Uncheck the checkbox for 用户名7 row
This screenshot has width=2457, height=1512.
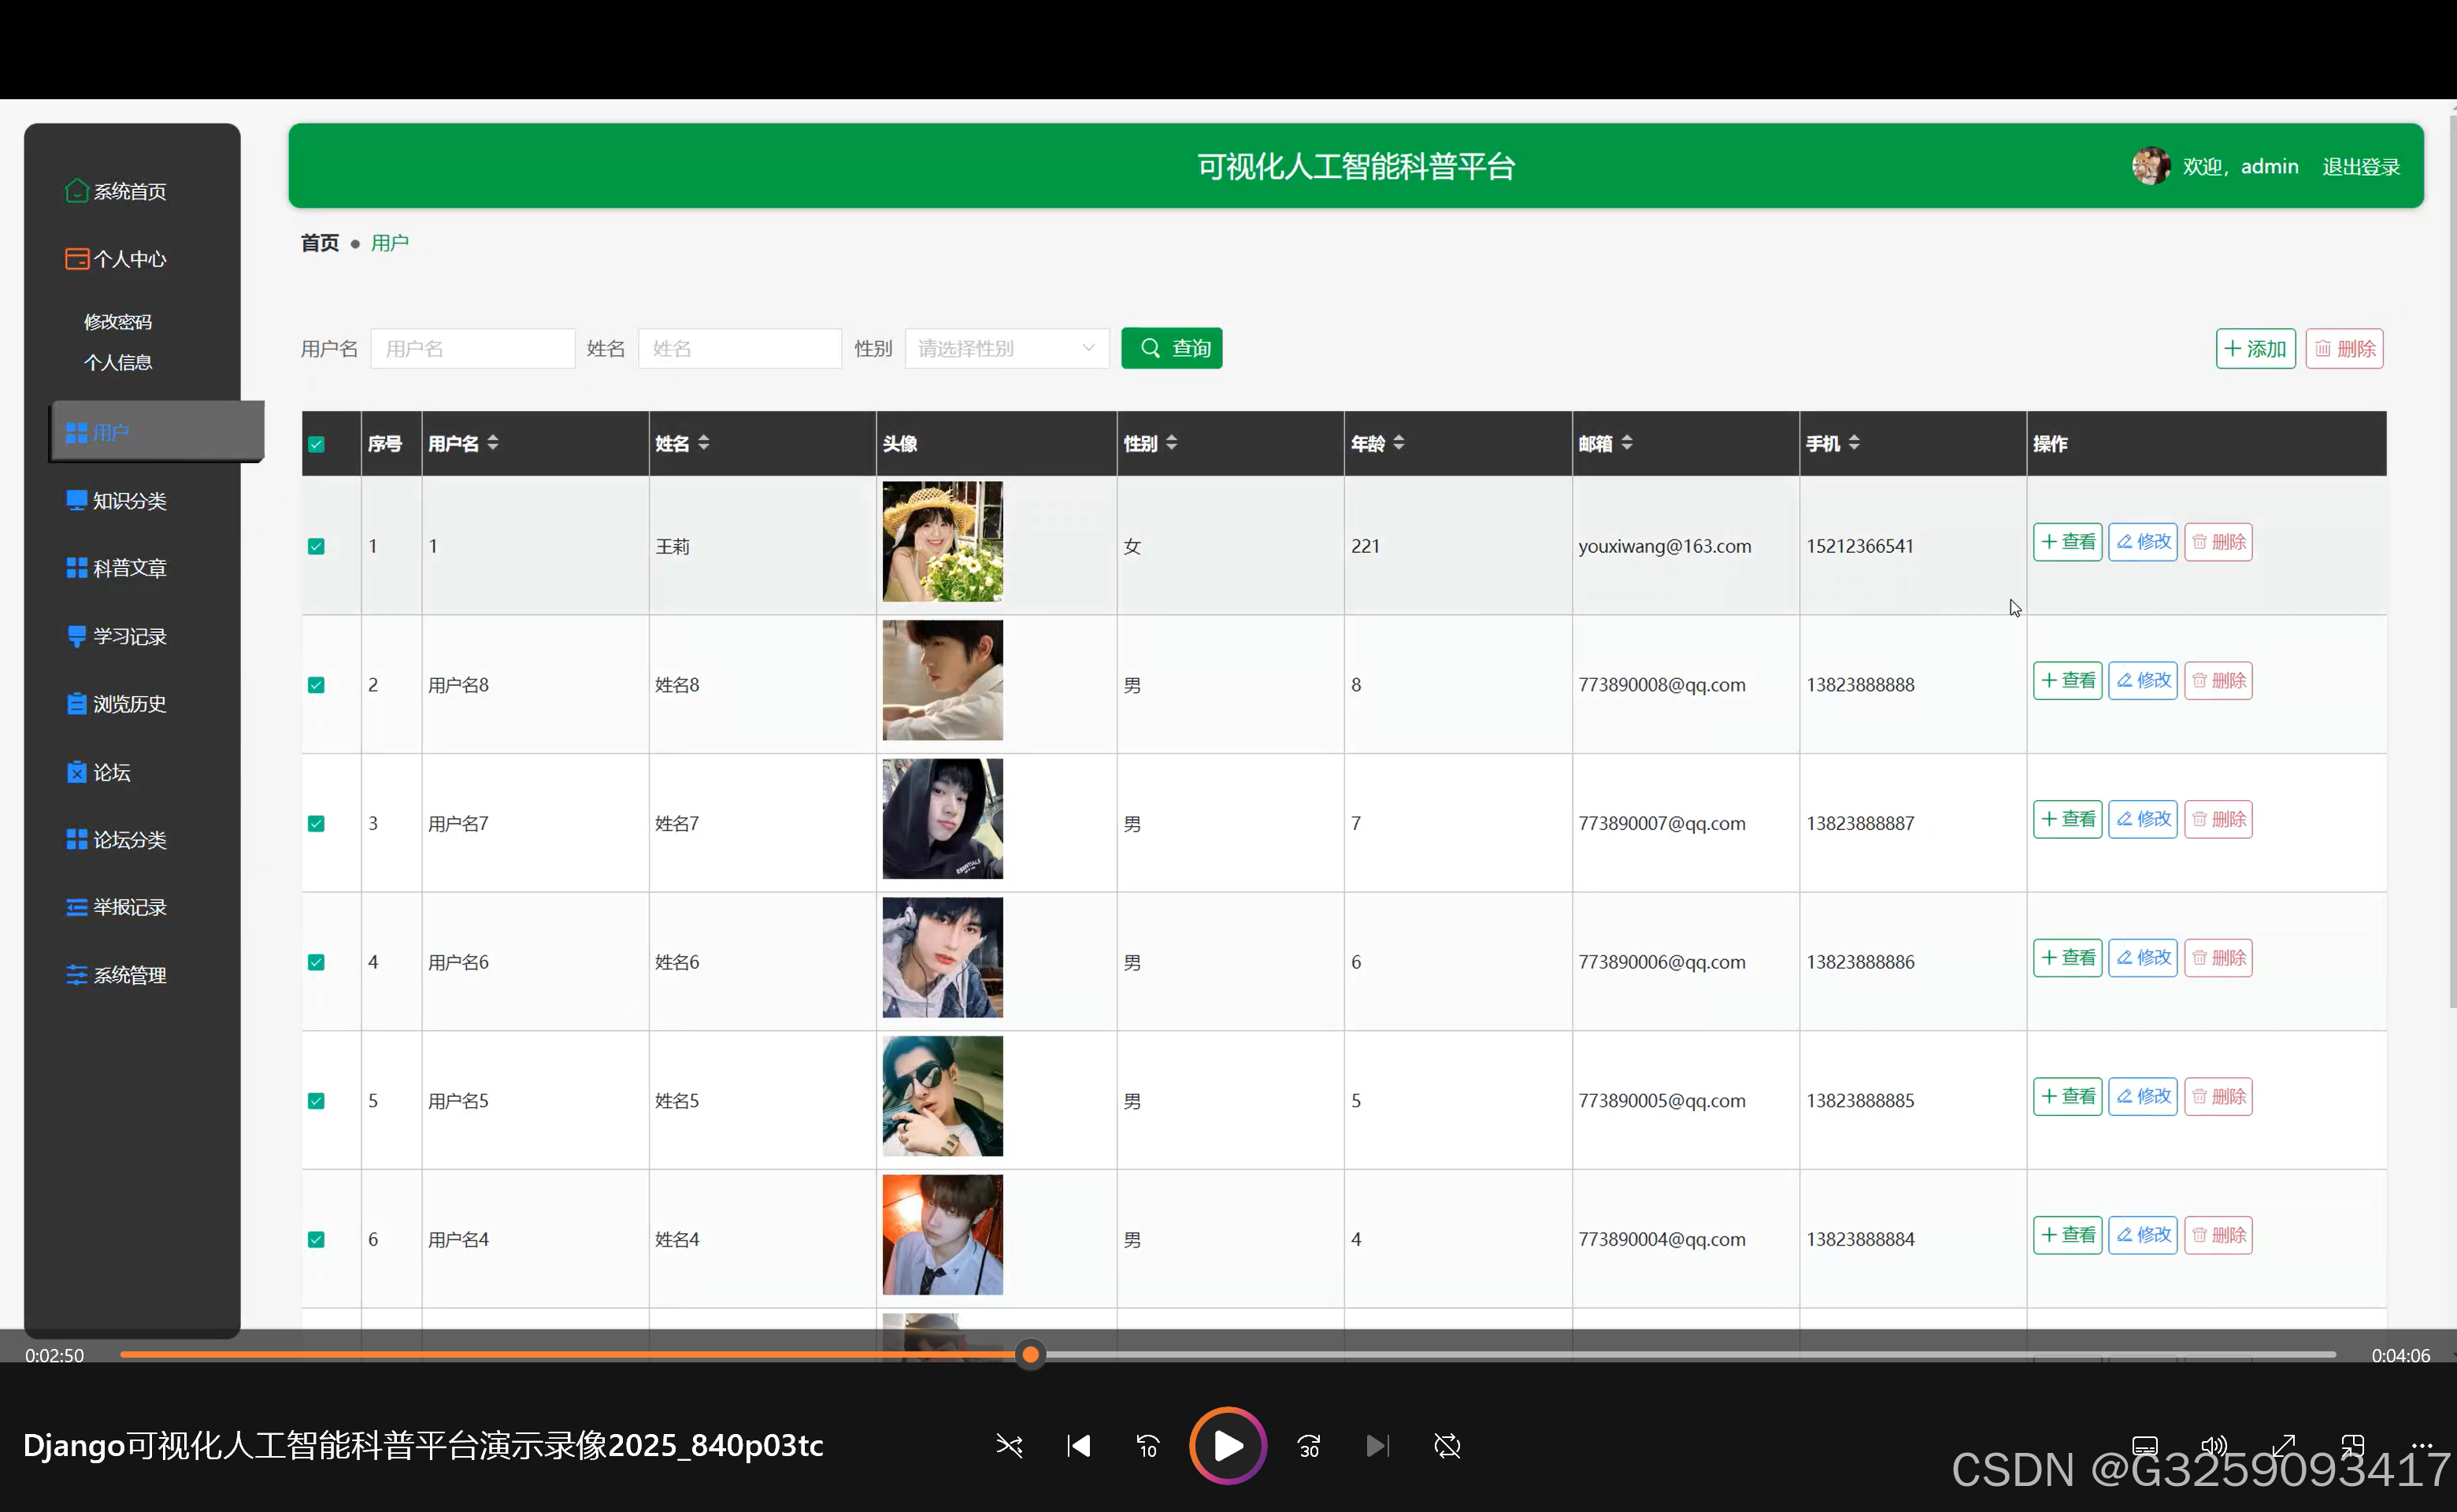(x=316, y=824)
